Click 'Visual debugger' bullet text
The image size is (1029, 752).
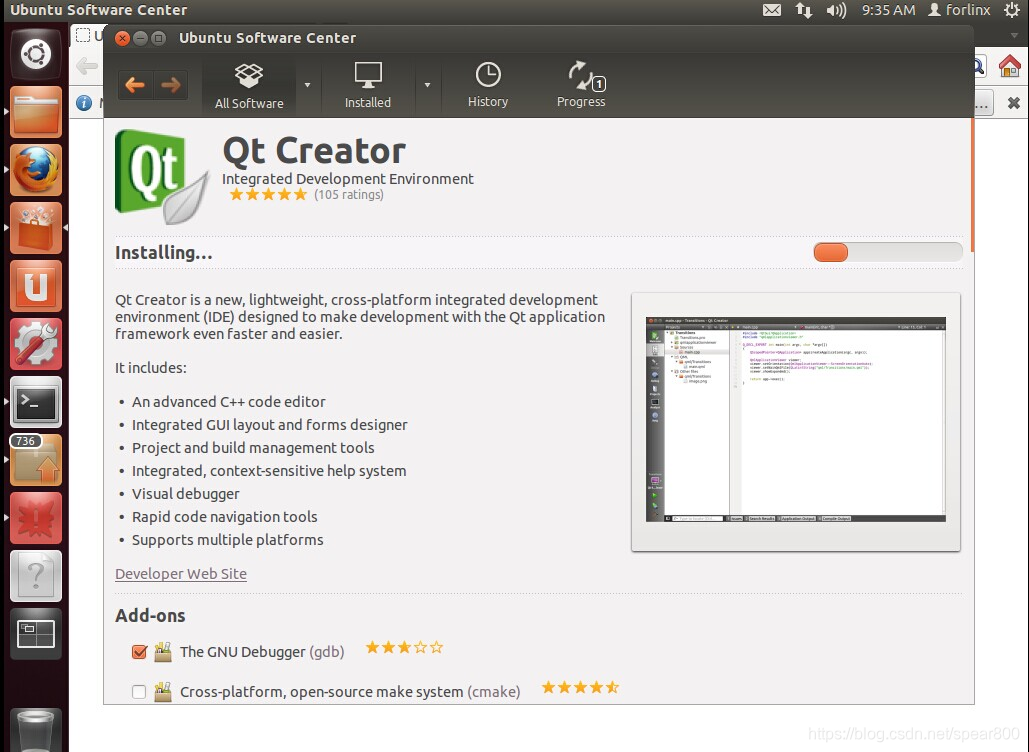click(x=186, y=493)
